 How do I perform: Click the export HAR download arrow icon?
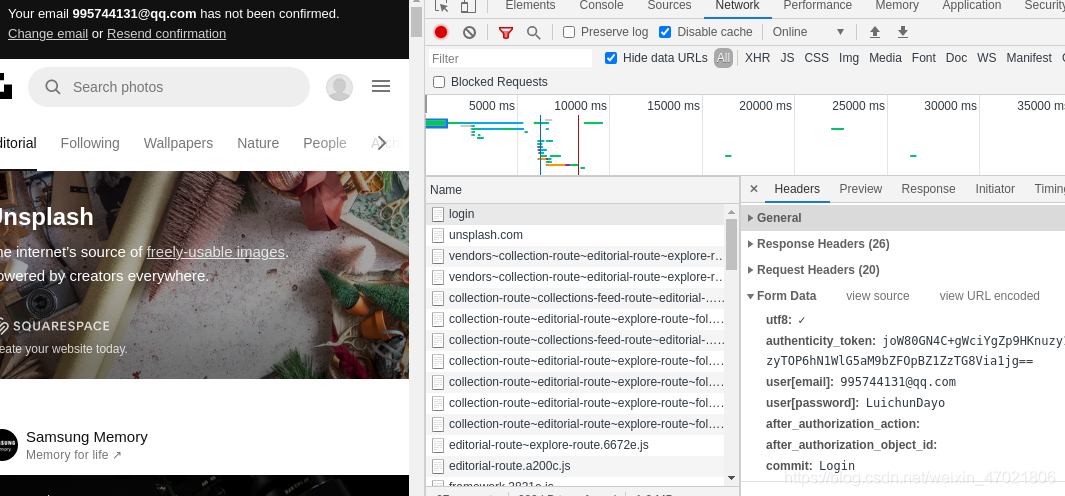click(x=903, y=32)
